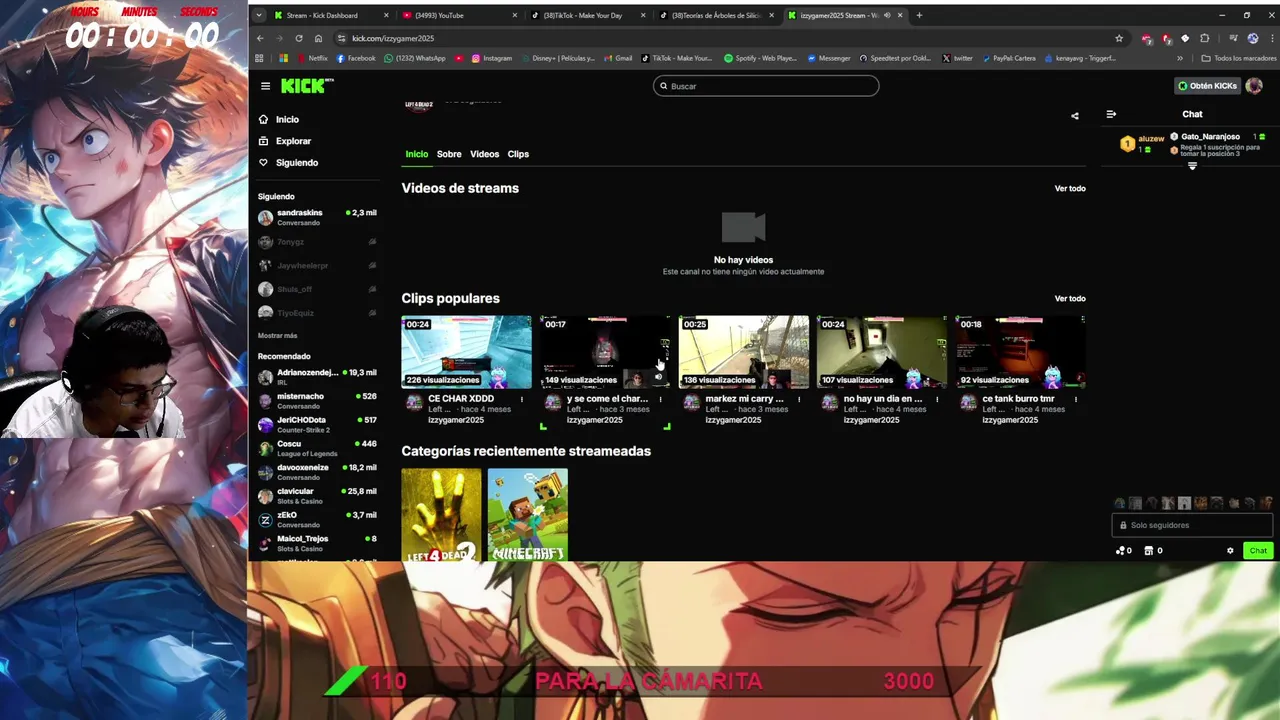Switch to the YouTube browser tab
The height and width of the screenshot is (720, 1280).
[458, 15]
